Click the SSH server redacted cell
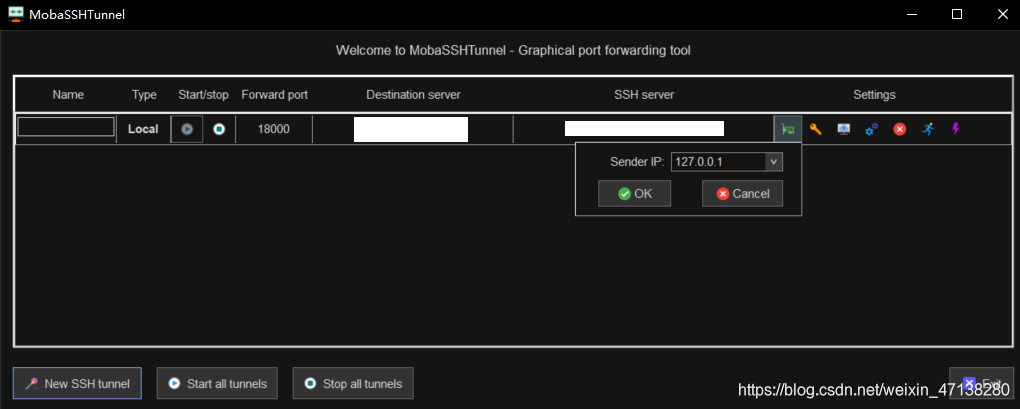Viewport: 1020px width, 409px height. (x=644, y=129)
